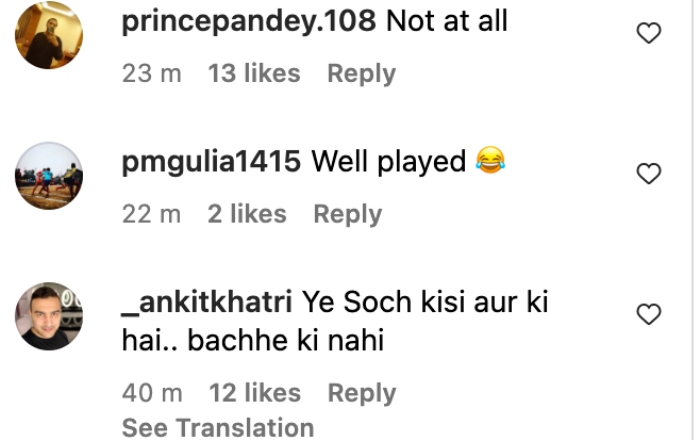View who gave 2 likes
The image size is (700, 440).
(x=247, y=214)
